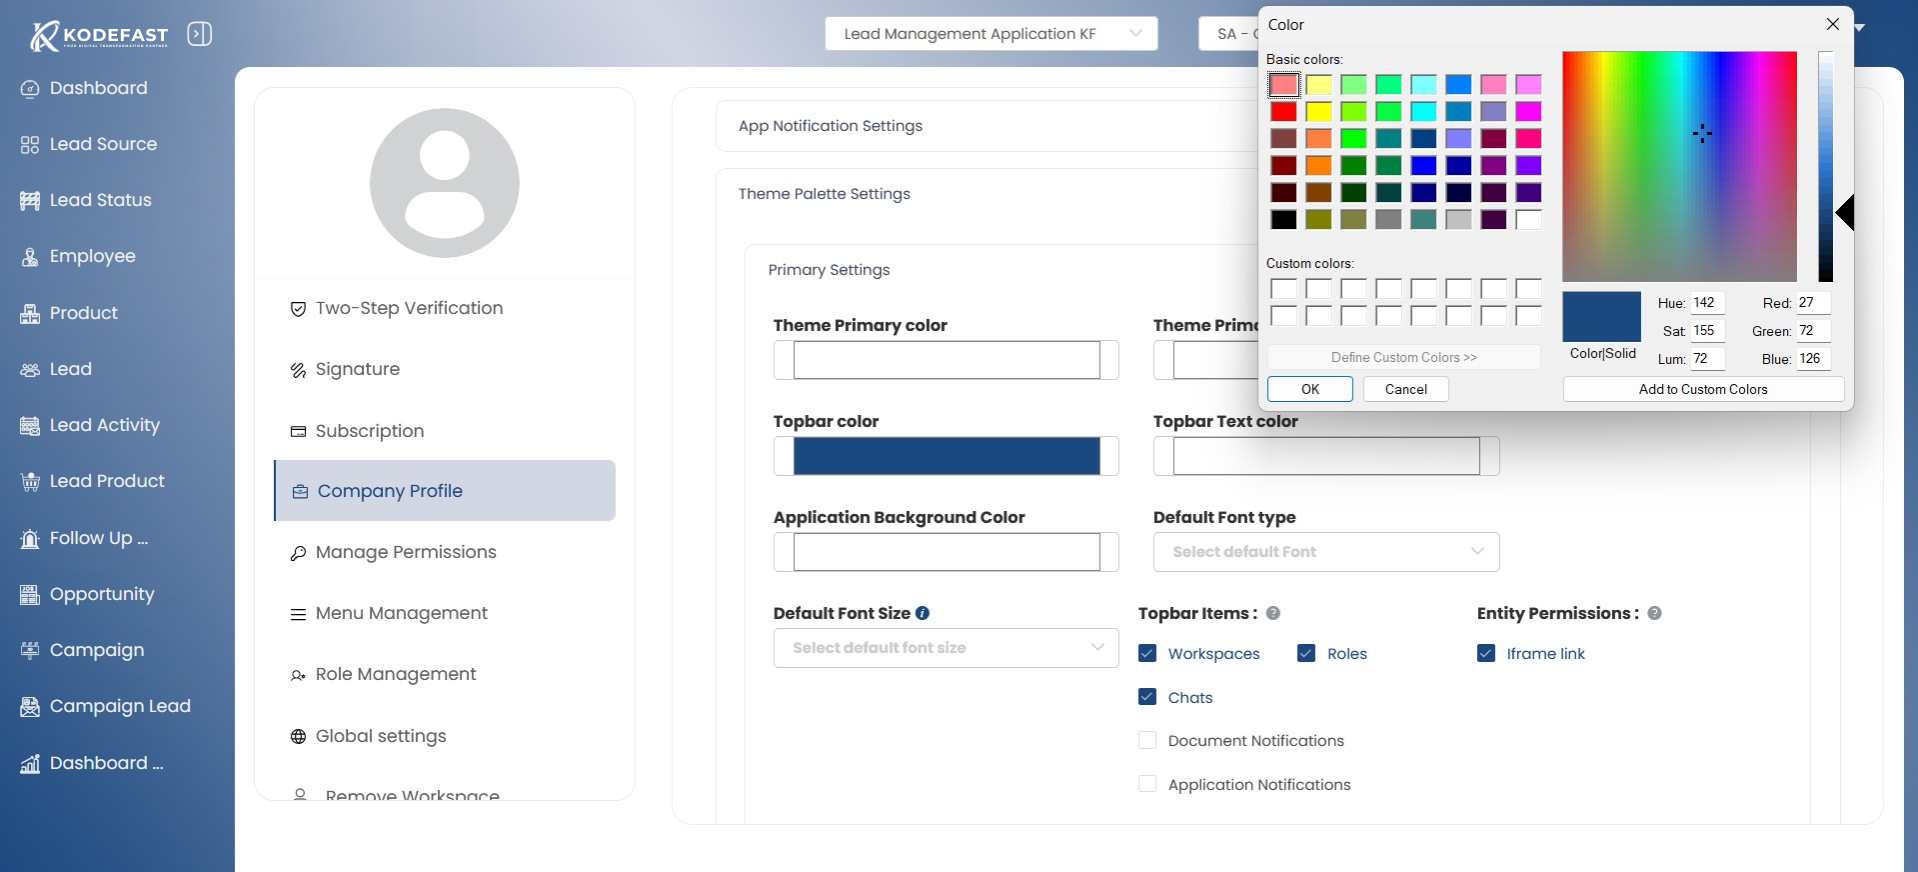This screenshot has height=872, width=1918.
Task: Click Add to Custom Colors button
Action: pyautogui.click(x=1702, y=389)
